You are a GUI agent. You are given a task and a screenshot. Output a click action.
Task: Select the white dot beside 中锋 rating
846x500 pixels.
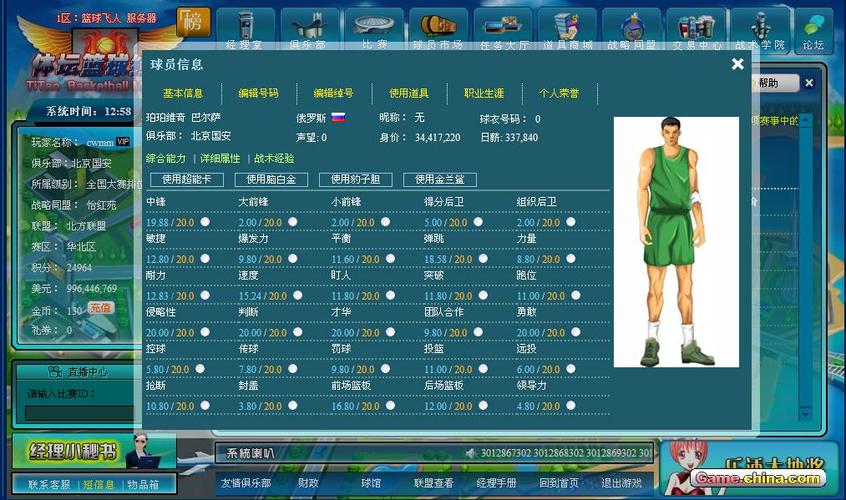pos(204,222)
